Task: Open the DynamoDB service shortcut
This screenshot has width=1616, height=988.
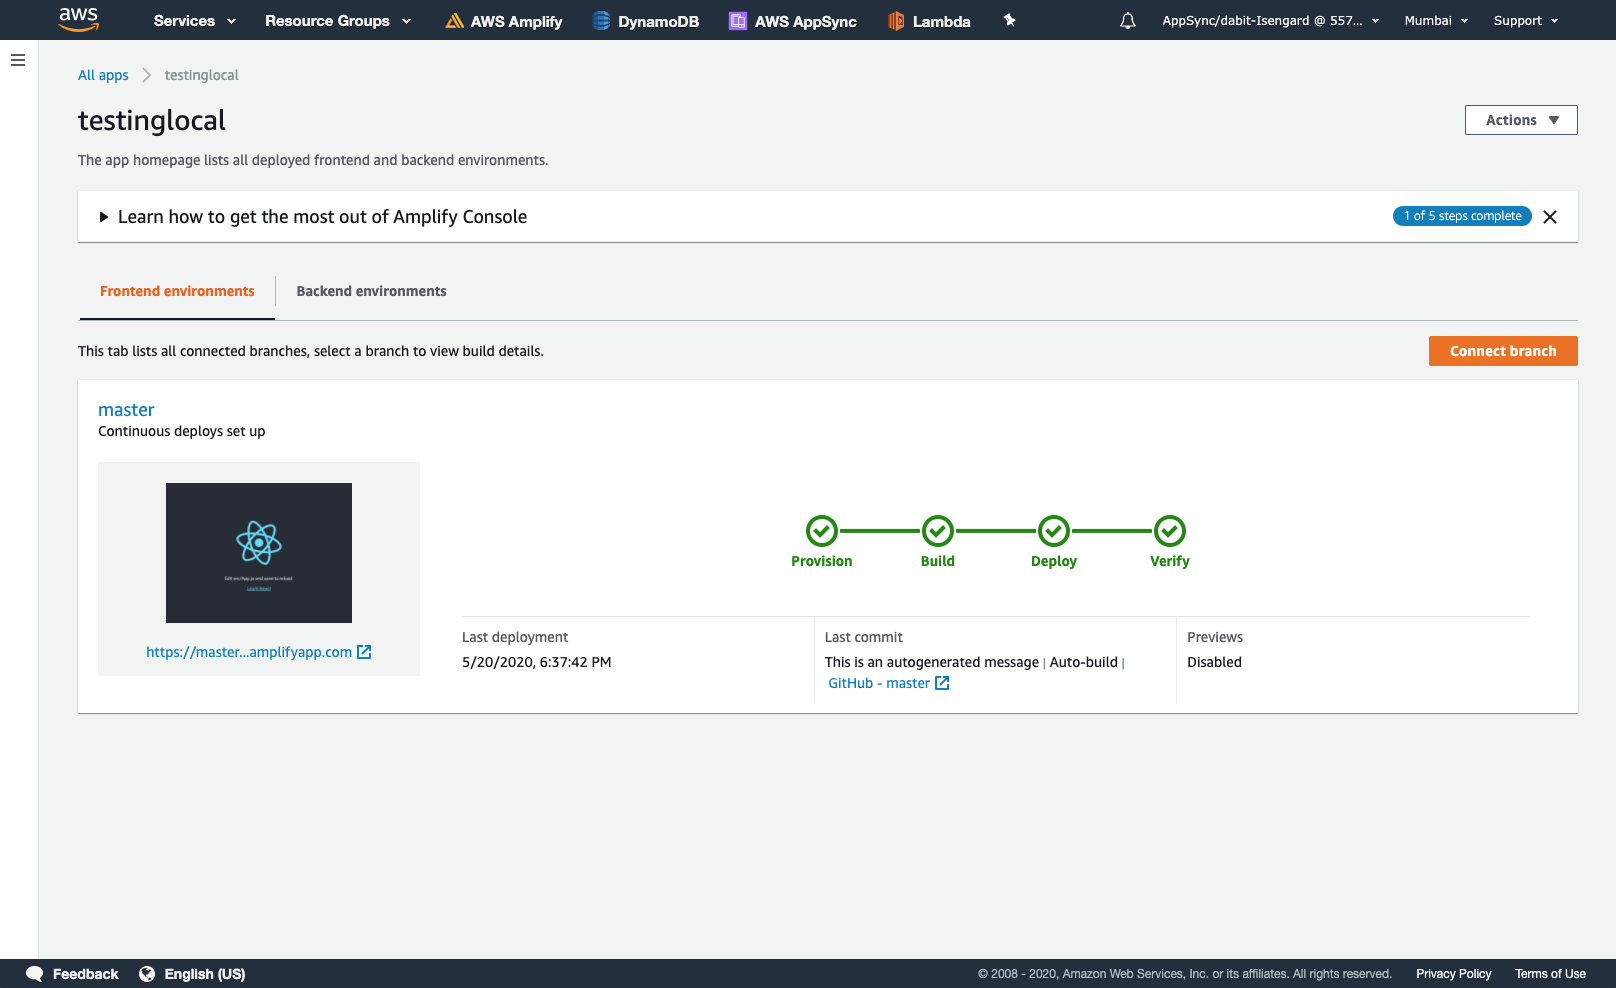Action: coord(645,21)
